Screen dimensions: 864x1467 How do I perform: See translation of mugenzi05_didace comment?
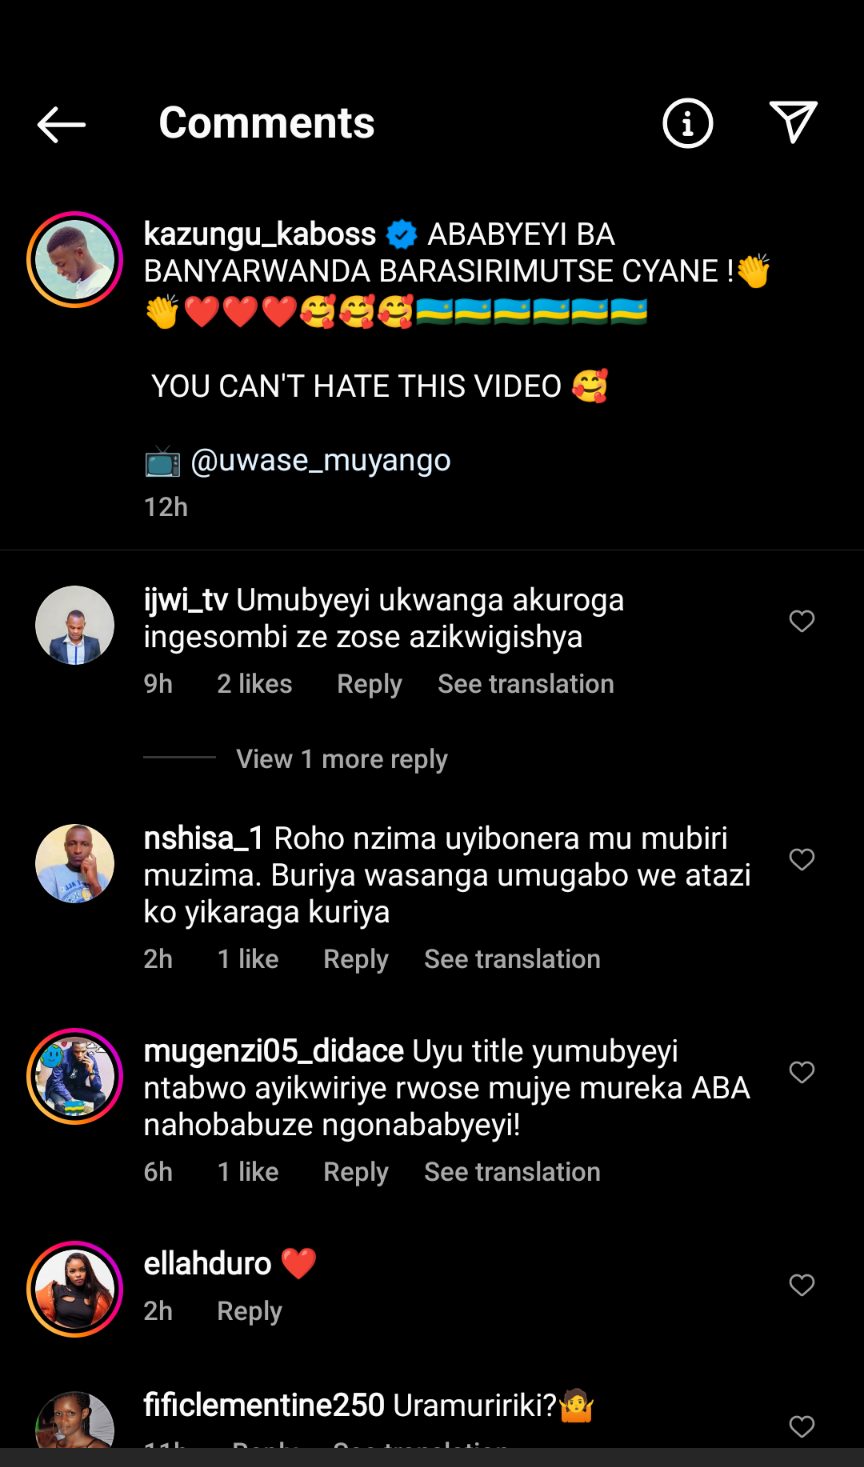(x=512, y=1172)
